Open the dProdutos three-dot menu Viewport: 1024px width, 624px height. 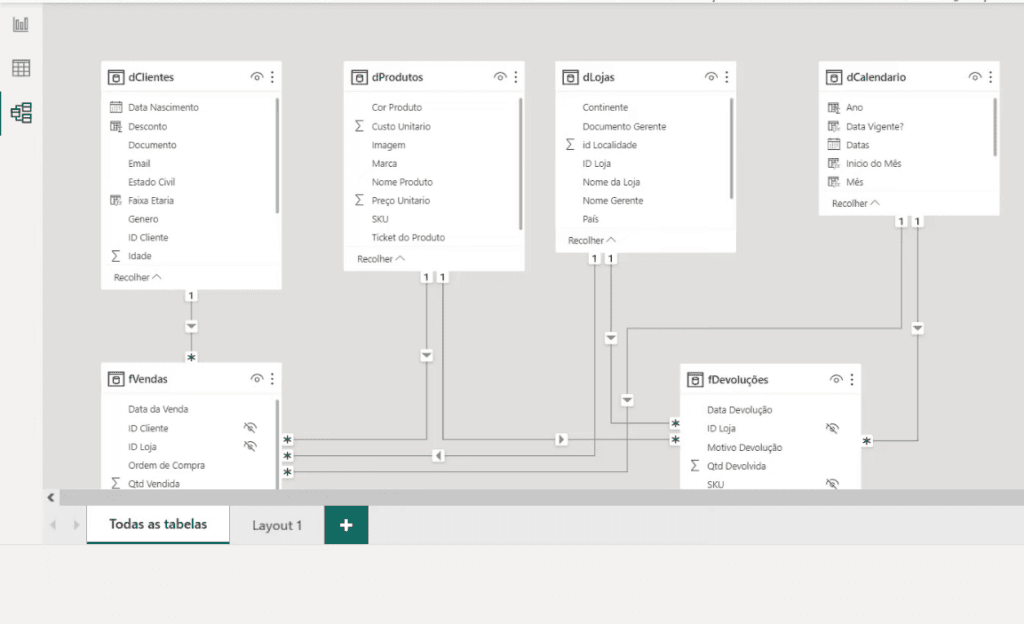point(514,76)
